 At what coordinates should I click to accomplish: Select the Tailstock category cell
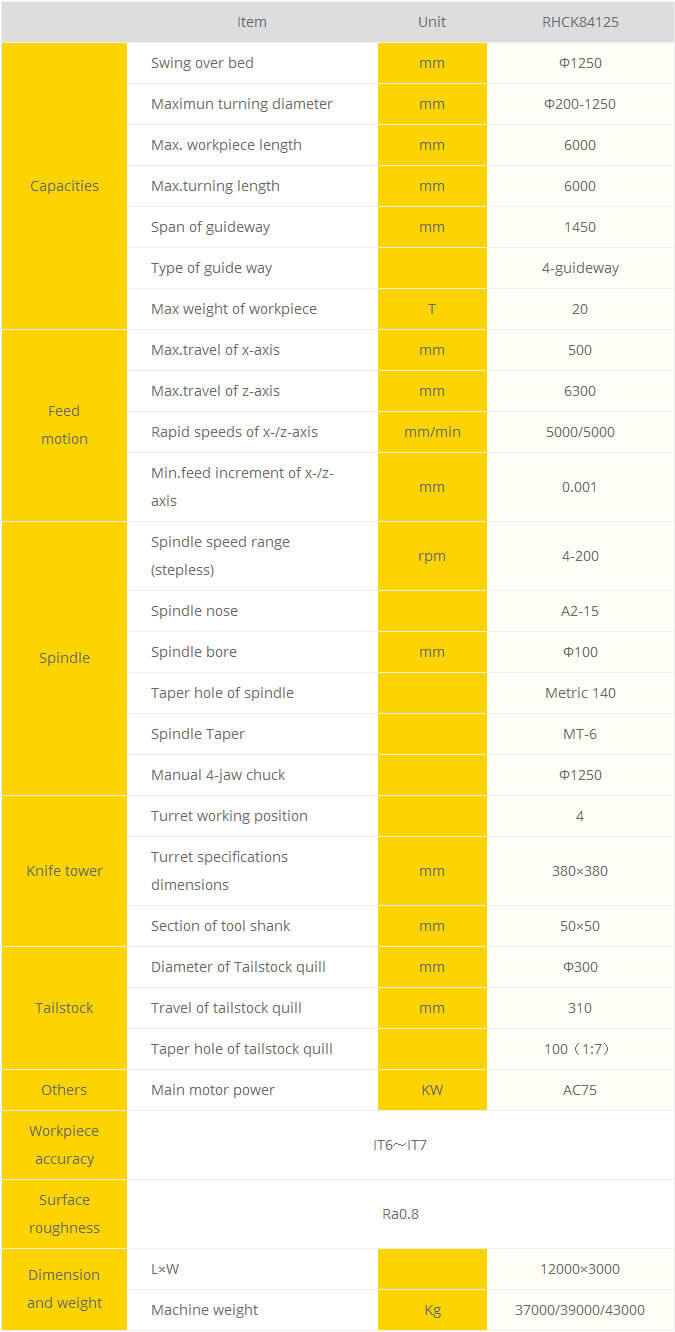(x=64, y=1008)
